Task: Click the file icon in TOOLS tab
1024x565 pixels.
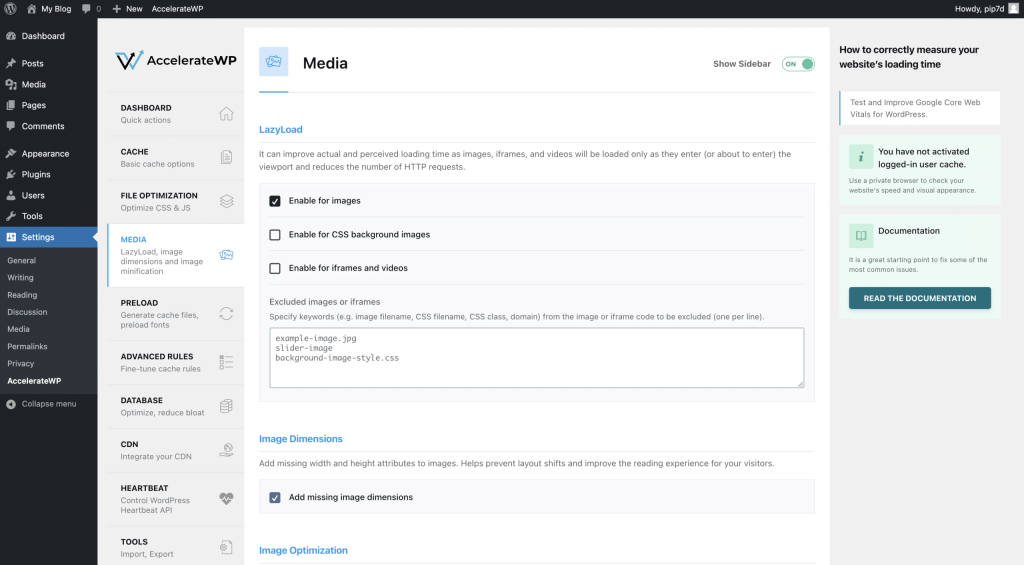Action: 226,547
